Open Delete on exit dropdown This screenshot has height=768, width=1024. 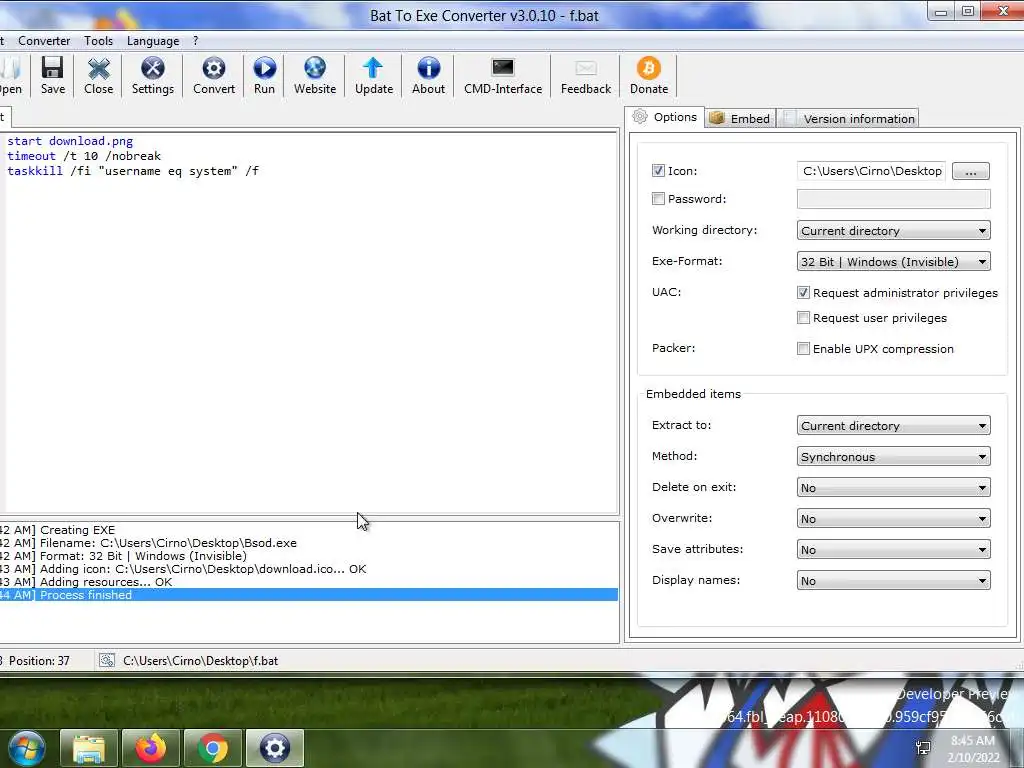(893, 488)
